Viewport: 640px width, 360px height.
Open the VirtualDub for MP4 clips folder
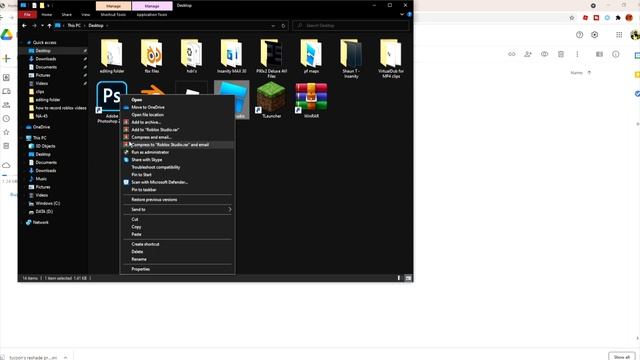click(x=391, y=58)
